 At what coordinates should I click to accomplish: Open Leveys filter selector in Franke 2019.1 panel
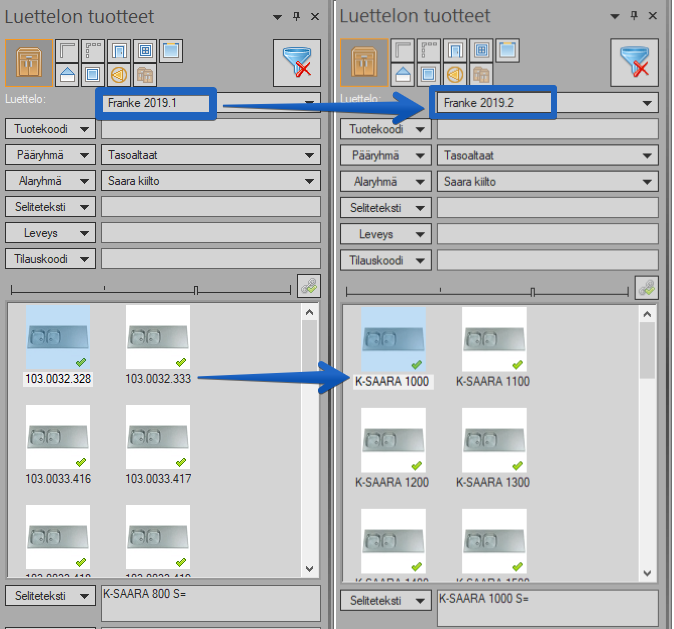(x=50, y=233)
